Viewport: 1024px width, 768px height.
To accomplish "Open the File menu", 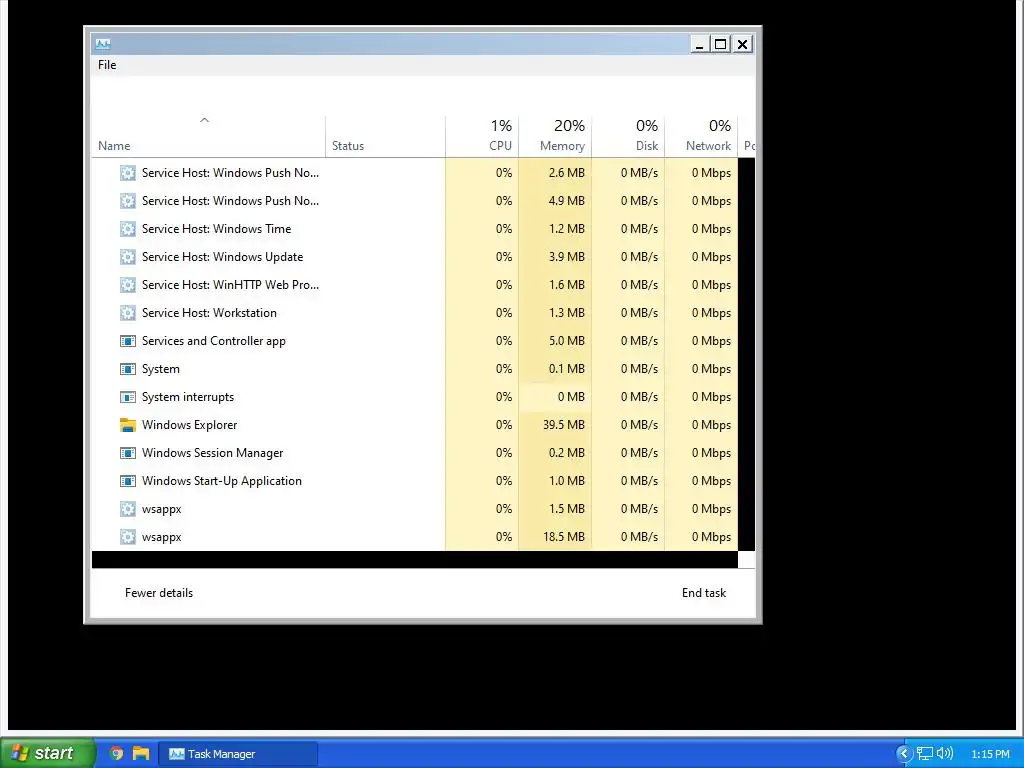I will click(107, 65).
